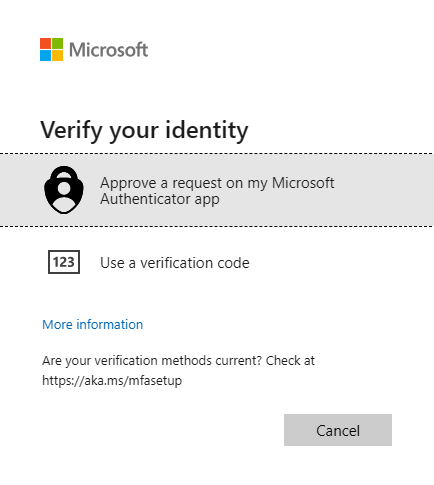Click the 123 verification code icon

64,262
